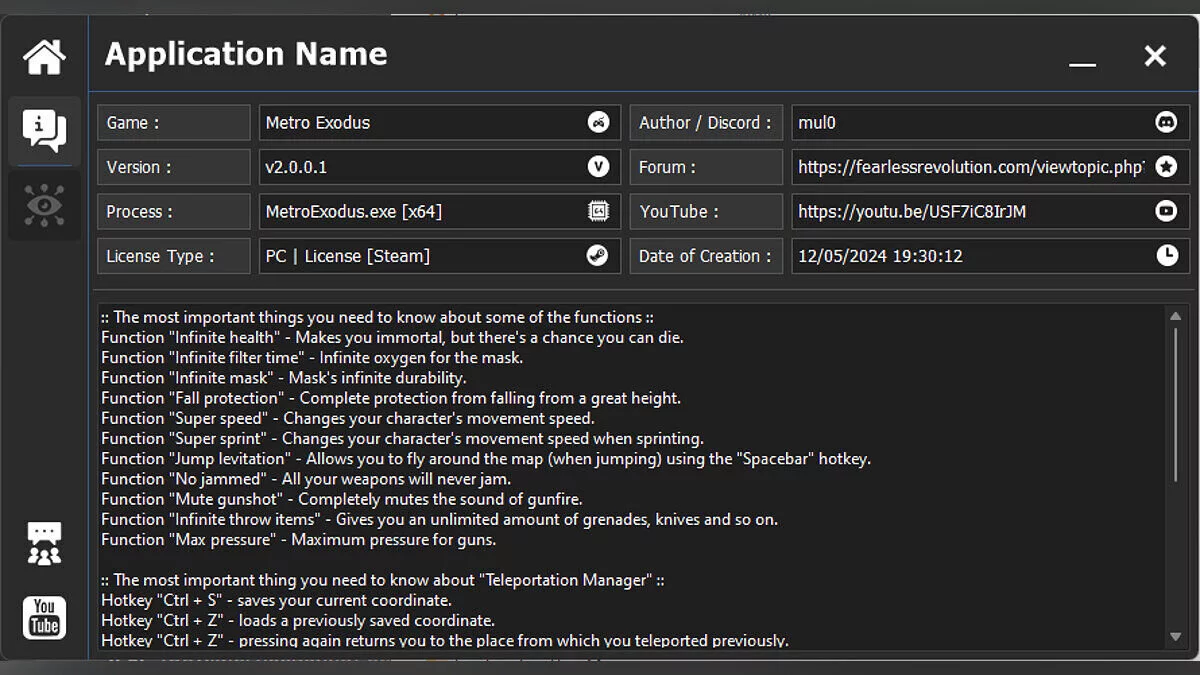
Task: Open the community chat sidebar icon
Action: point(44,543)
